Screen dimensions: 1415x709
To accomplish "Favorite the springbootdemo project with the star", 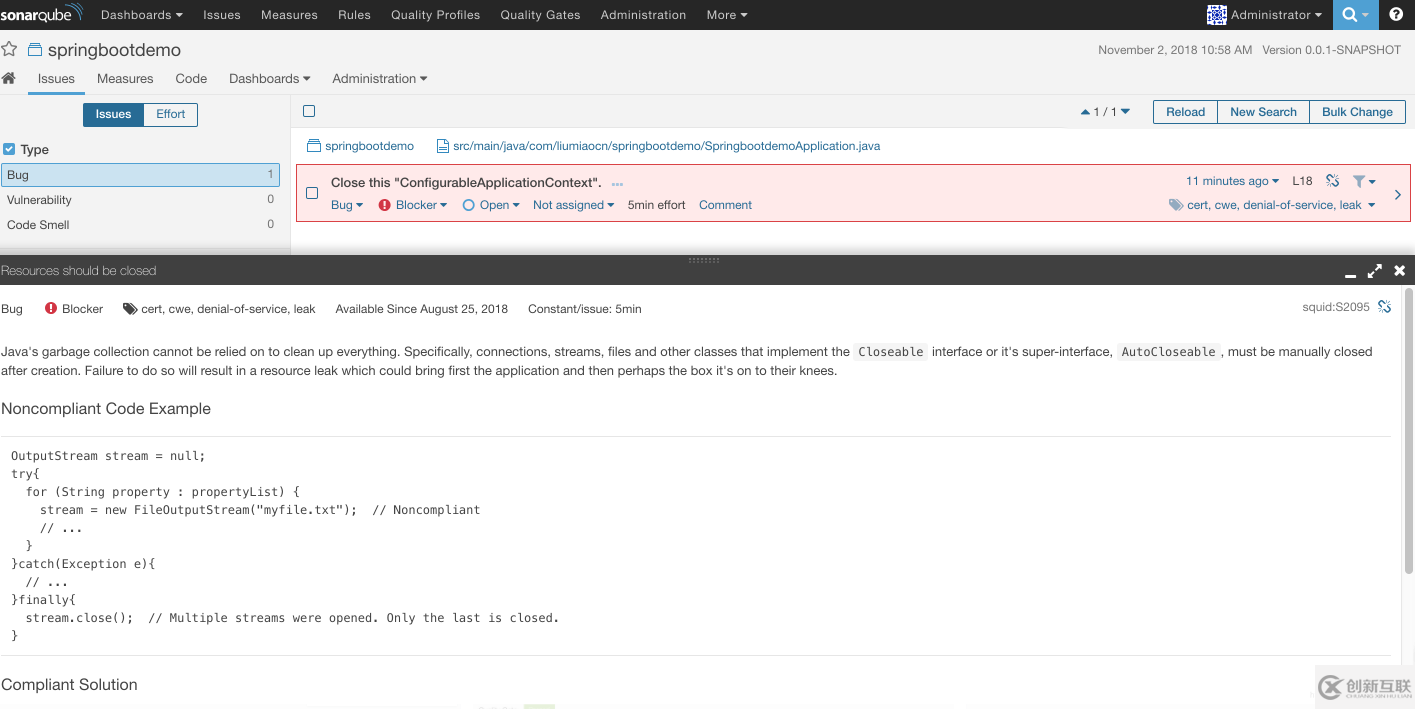I will coord(9,49).
